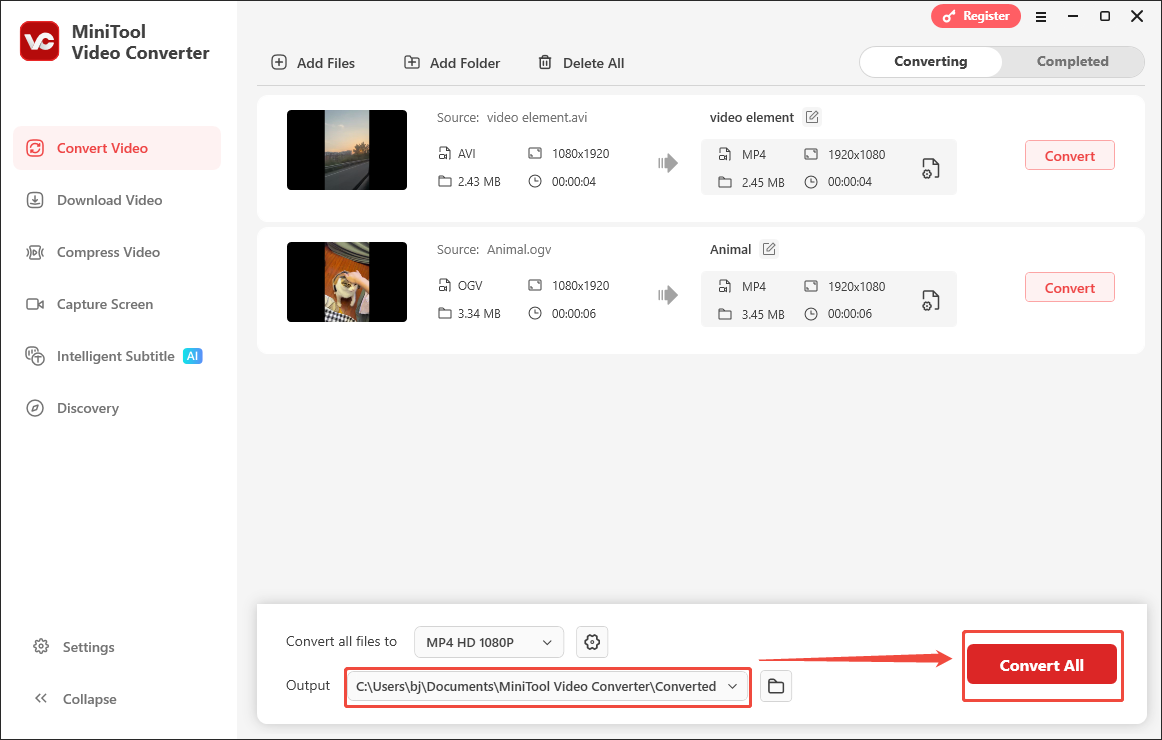
Task: Open the Intelligent Subtitle feature
Action: 115,356
